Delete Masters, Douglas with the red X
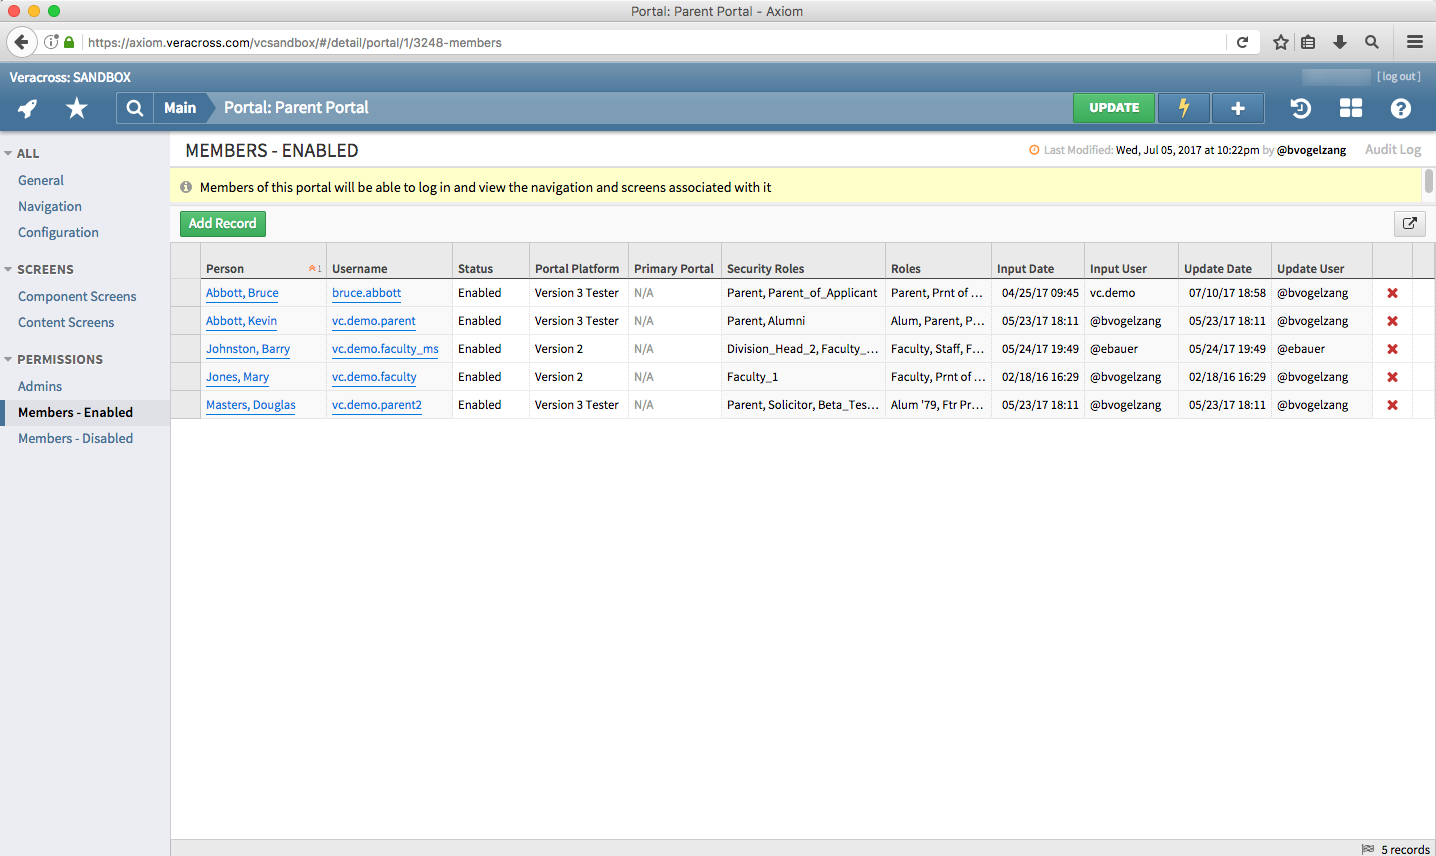 [1392, 405]
